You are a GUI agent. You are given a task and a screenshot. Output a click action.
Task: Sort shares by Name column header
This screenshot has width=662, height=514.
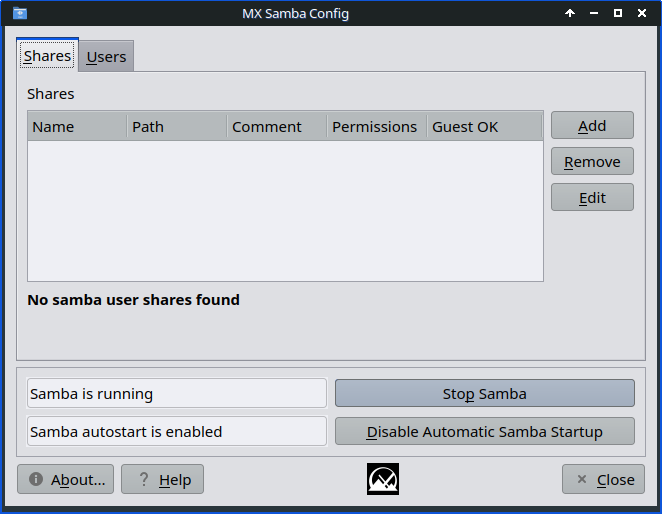tap(77, 126)
